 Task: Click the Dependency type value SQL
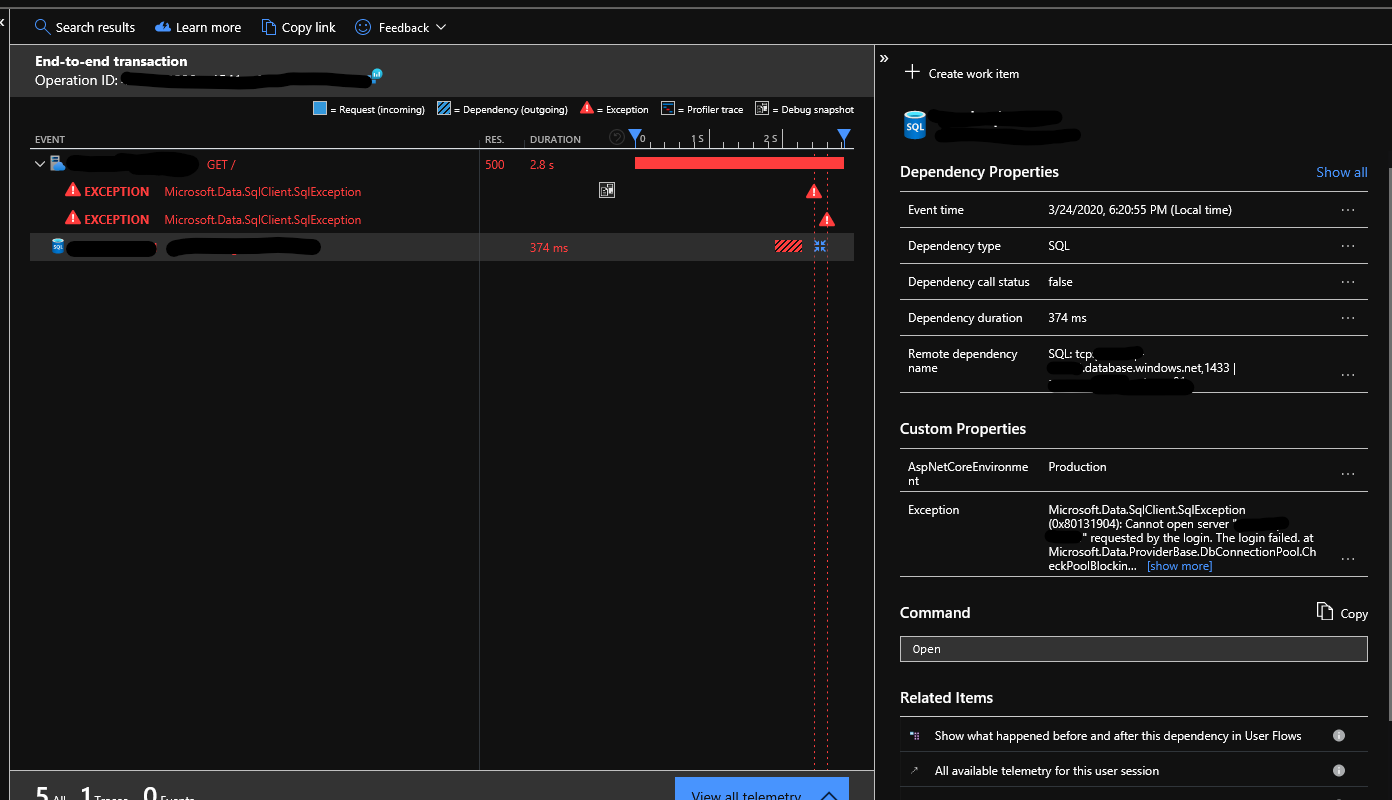click(x=1059, y=246)
